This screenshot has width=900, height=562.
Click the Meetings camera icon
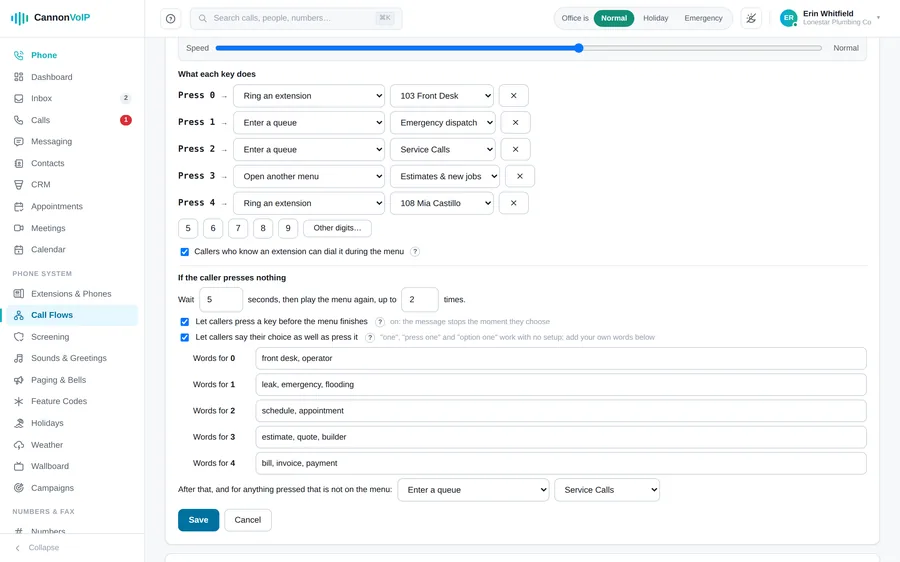coord(19,228)
